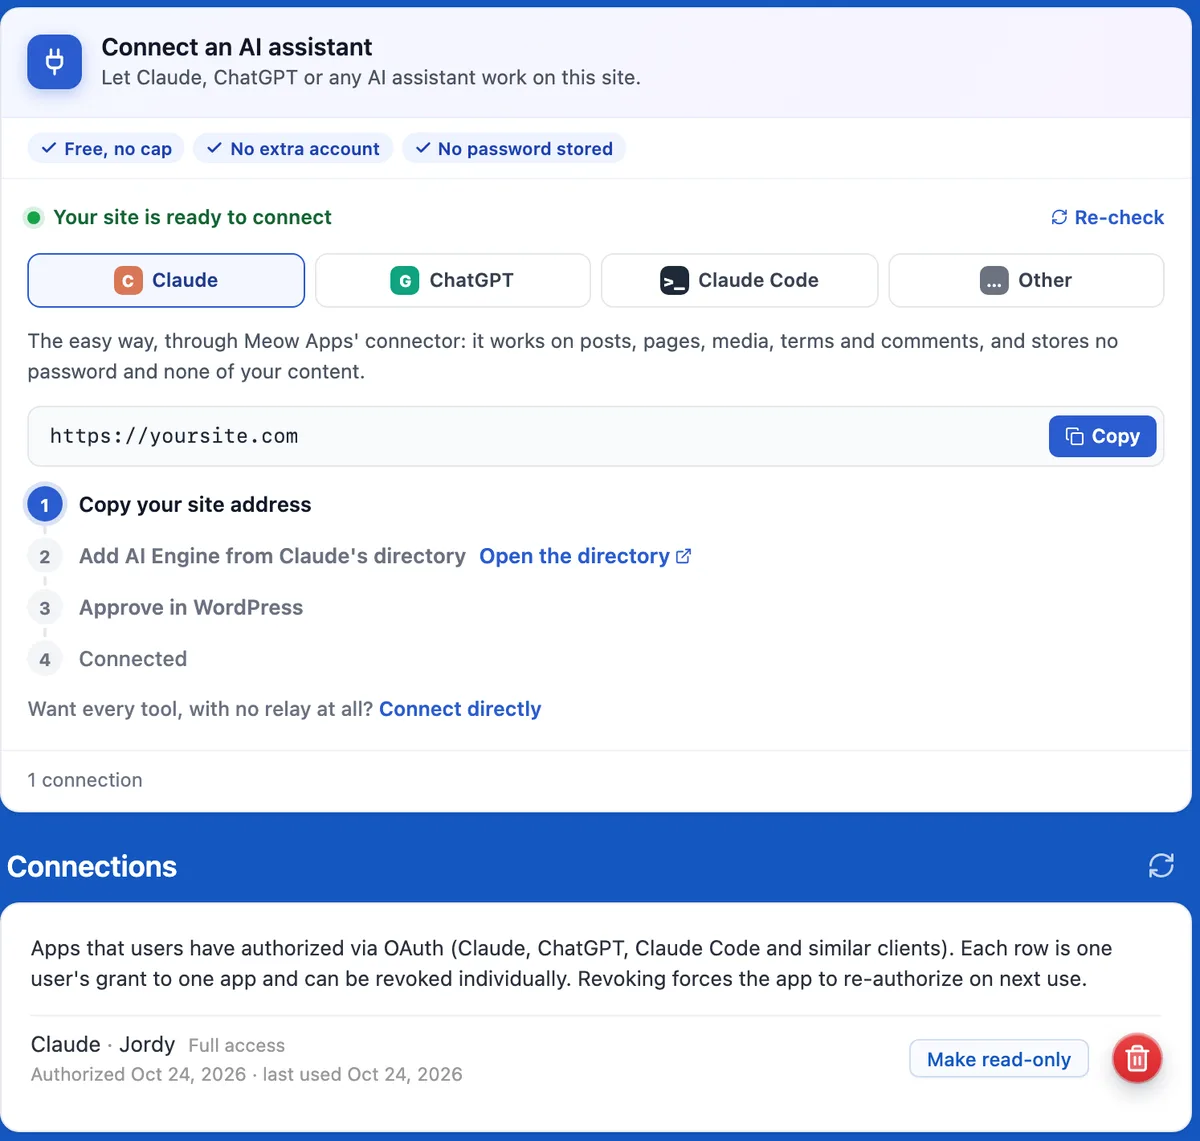Click the "No extra account" badge

pos(293,149)
